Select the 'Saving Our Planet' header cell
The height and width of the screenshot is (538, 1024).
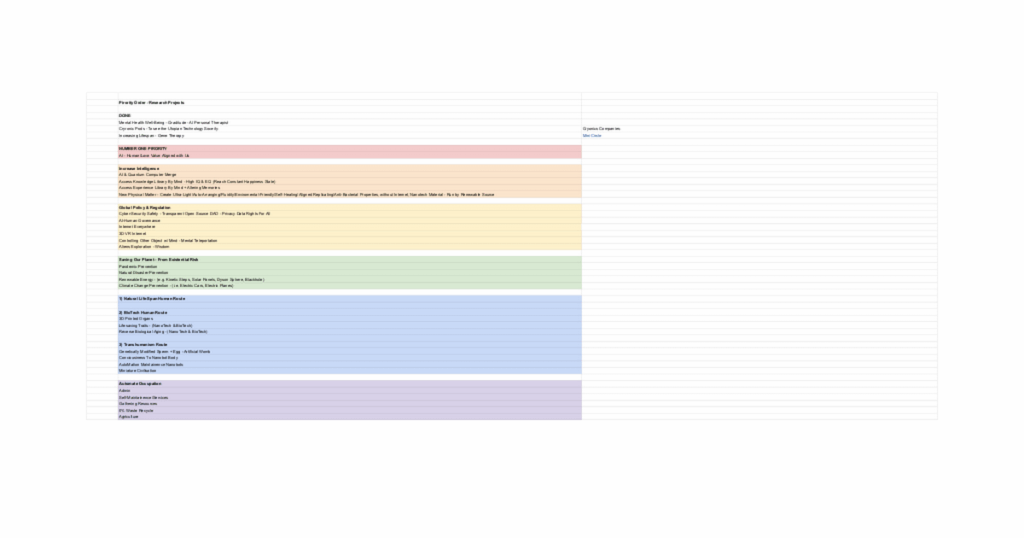pos(349,259)
